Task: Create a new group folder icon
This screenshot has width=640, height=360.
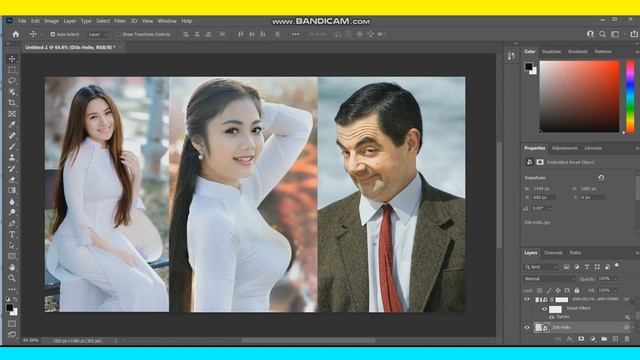Action: [x=604, y=339]
